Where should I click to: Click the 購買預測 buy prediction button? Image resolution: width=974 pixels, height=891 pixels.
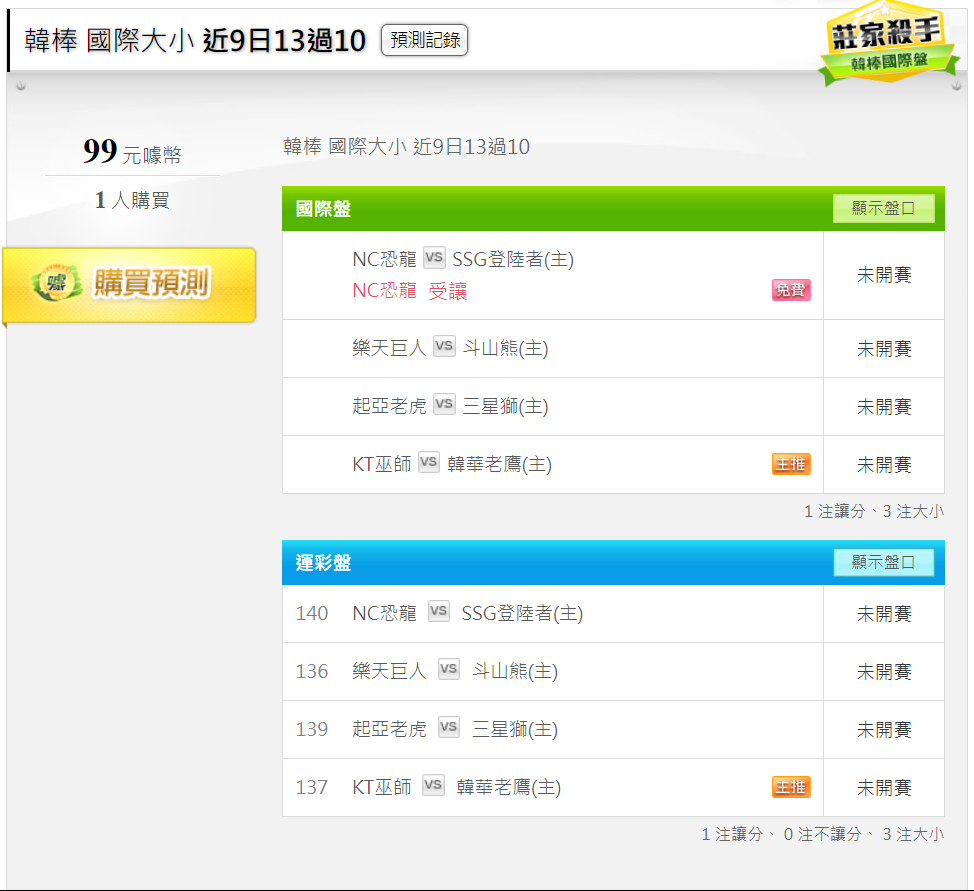[x=129, y=285]
